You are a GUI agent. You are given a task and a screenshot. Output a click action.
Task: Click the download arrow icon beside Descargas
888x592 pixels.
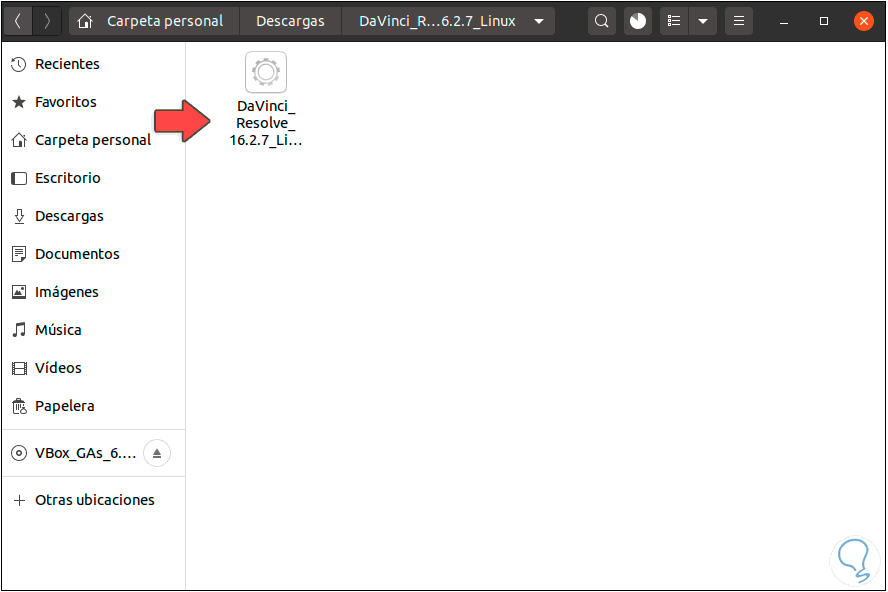coord(19,216)
